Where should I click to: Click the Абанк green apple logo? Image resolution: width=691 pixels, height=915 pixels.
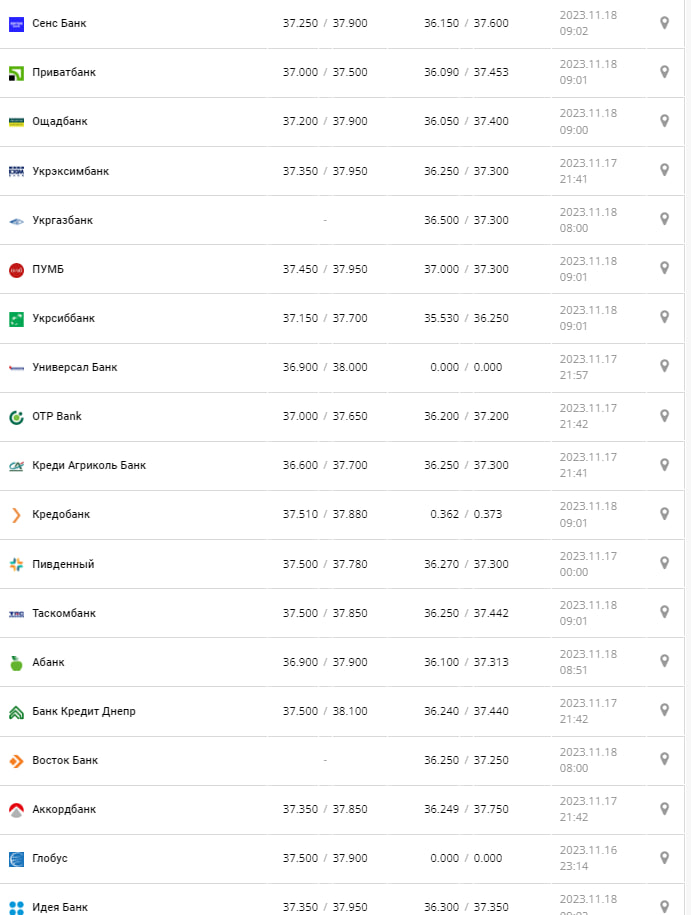[x=16, y=662]
